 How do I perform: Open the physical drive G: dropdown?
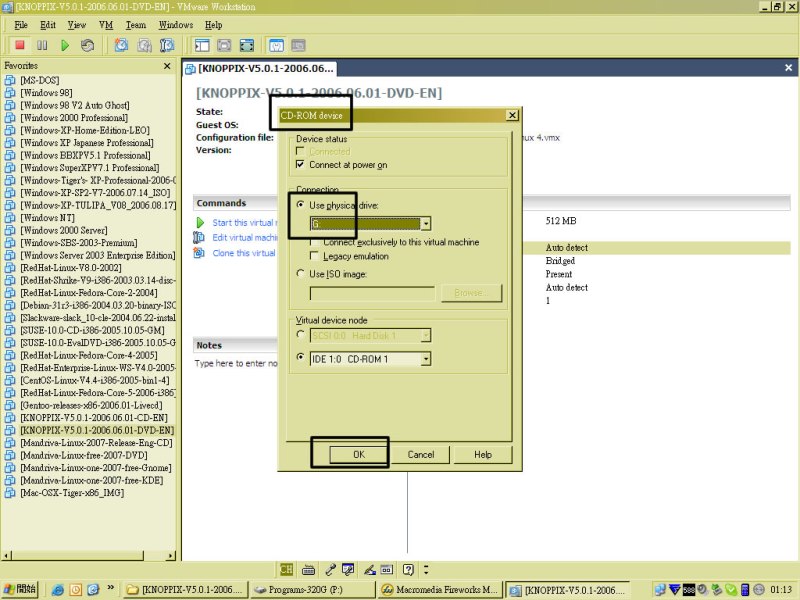coord(426,223)
